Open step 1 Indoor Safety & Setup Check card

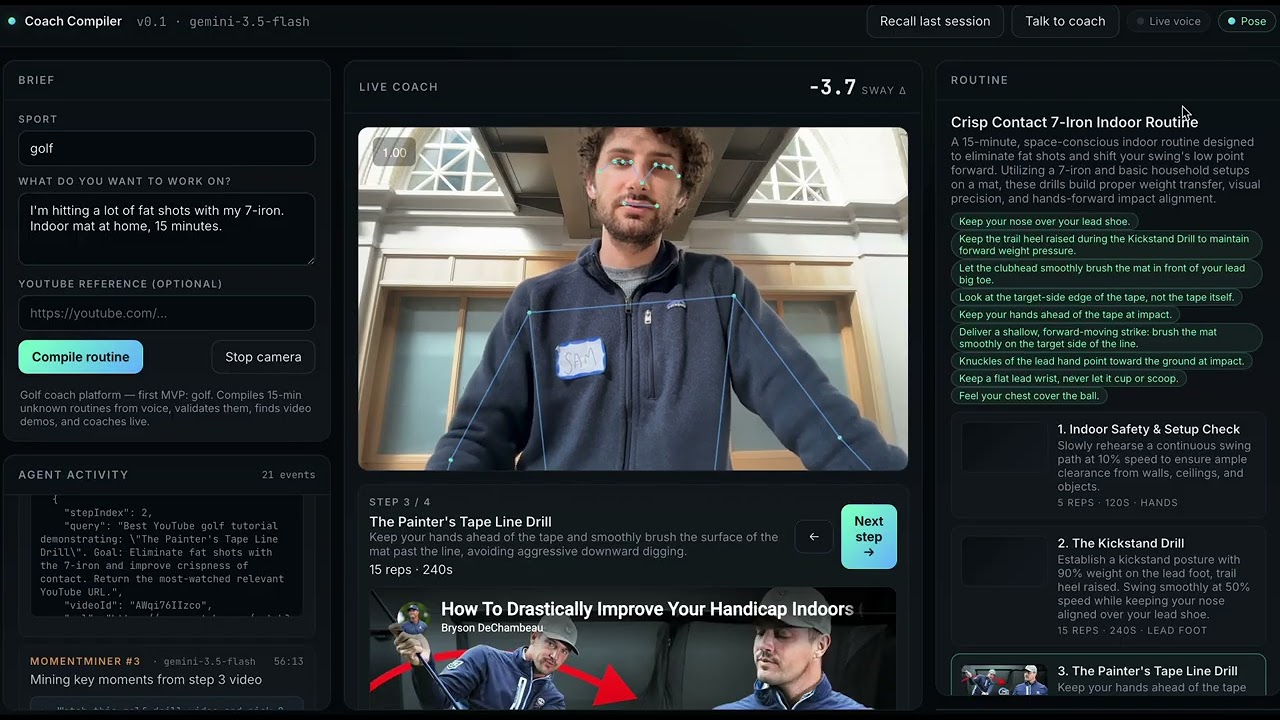1108,465
